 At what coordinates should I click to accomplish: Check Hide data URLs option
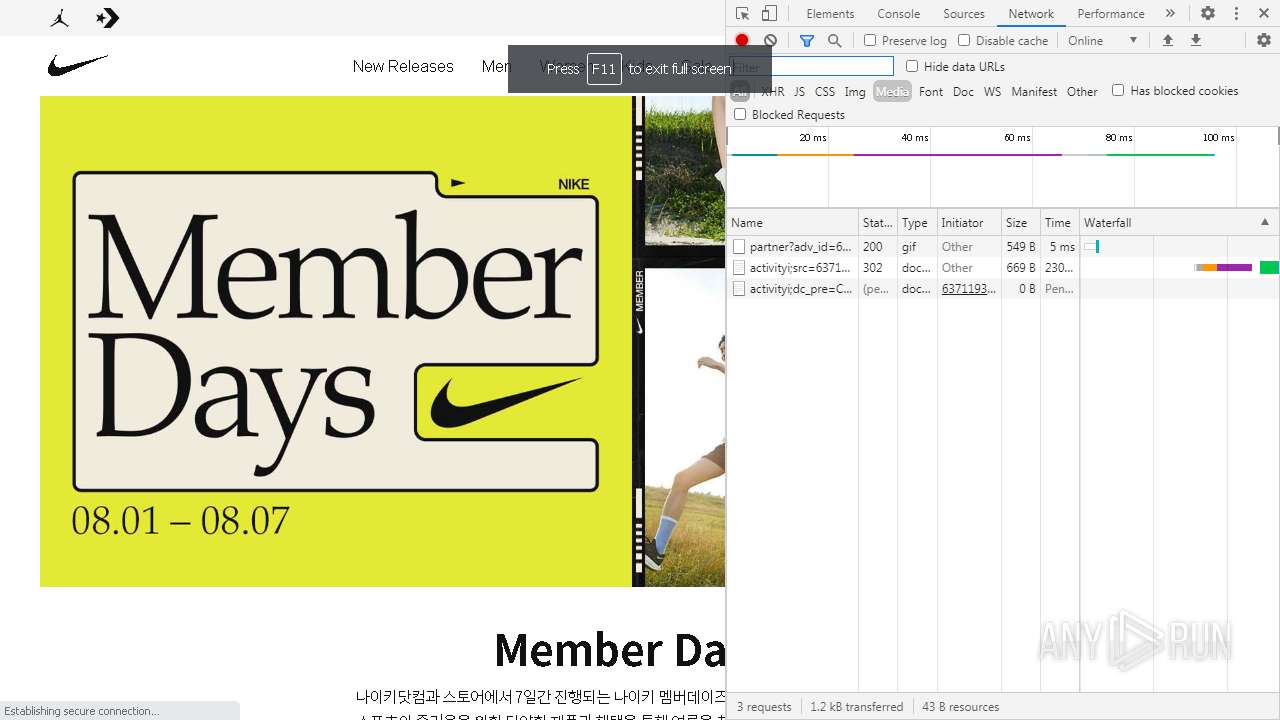912,66
